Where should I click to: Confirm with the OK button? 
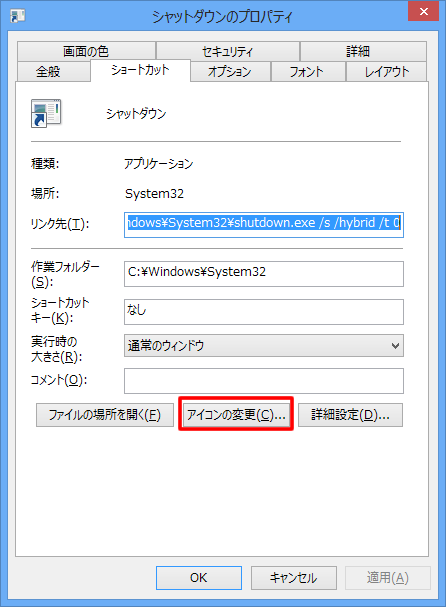click(x=199, y=578)
